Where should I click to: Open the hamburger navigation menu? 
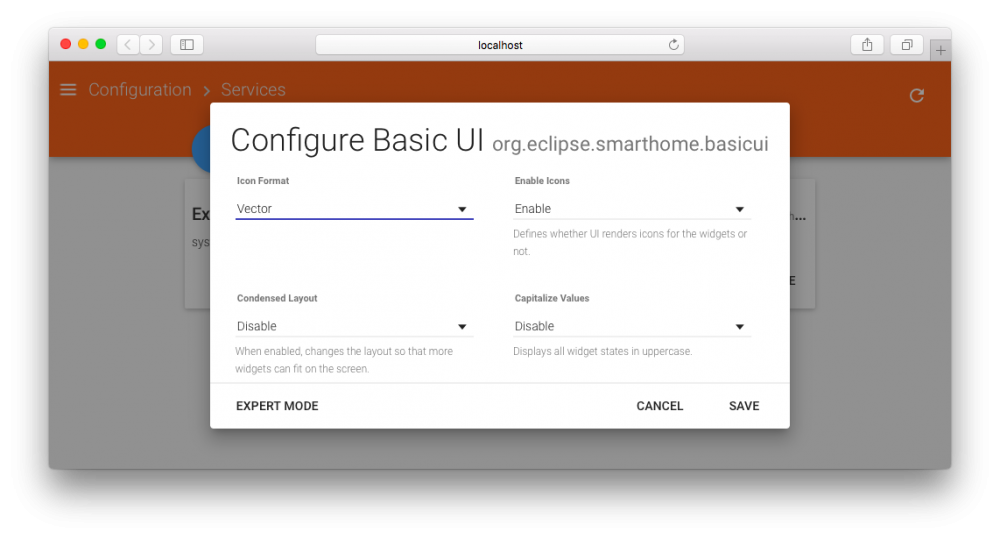coord(68,90)
